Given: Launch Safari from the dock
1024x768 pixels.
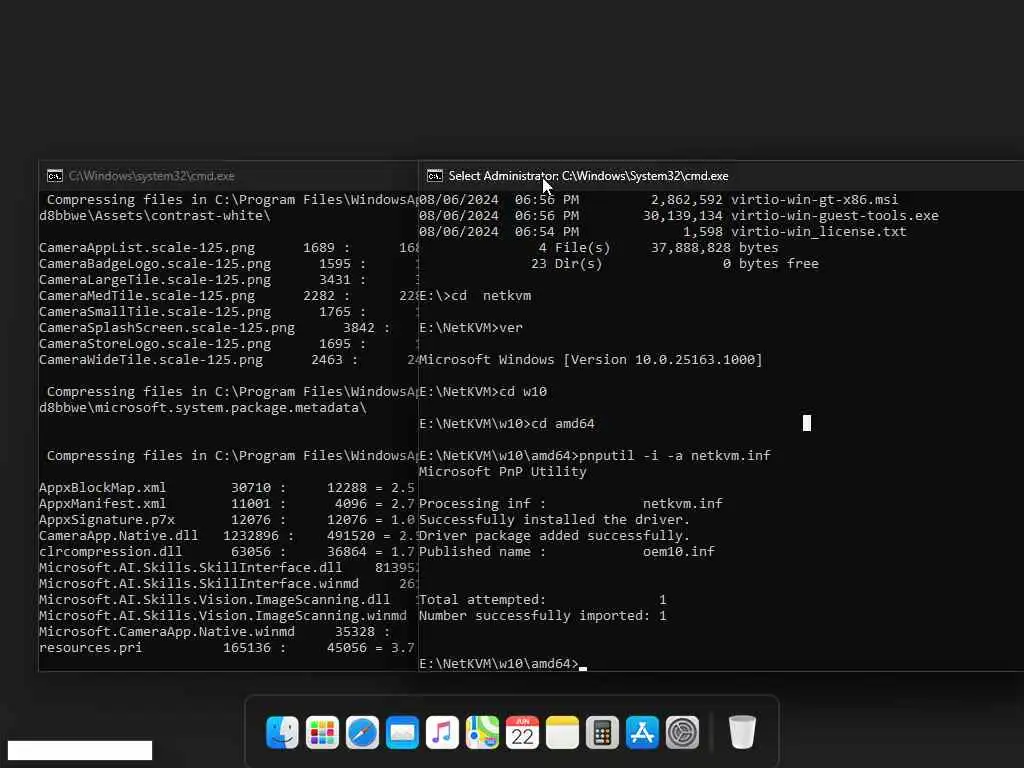Looking at the screenshot, I should point(362,732).
